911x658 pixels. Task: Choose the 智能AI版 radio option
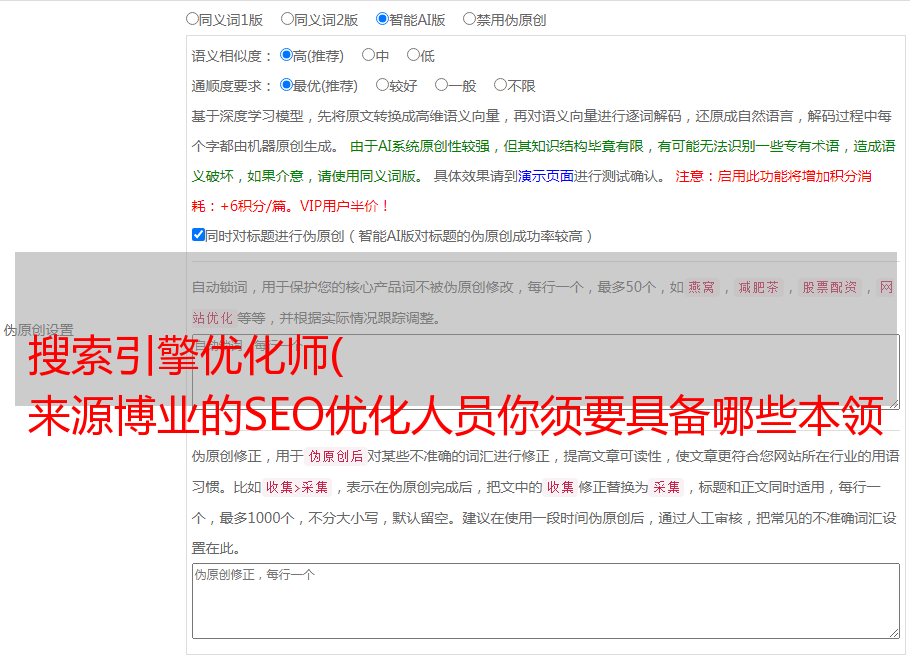tap(382, 19)
